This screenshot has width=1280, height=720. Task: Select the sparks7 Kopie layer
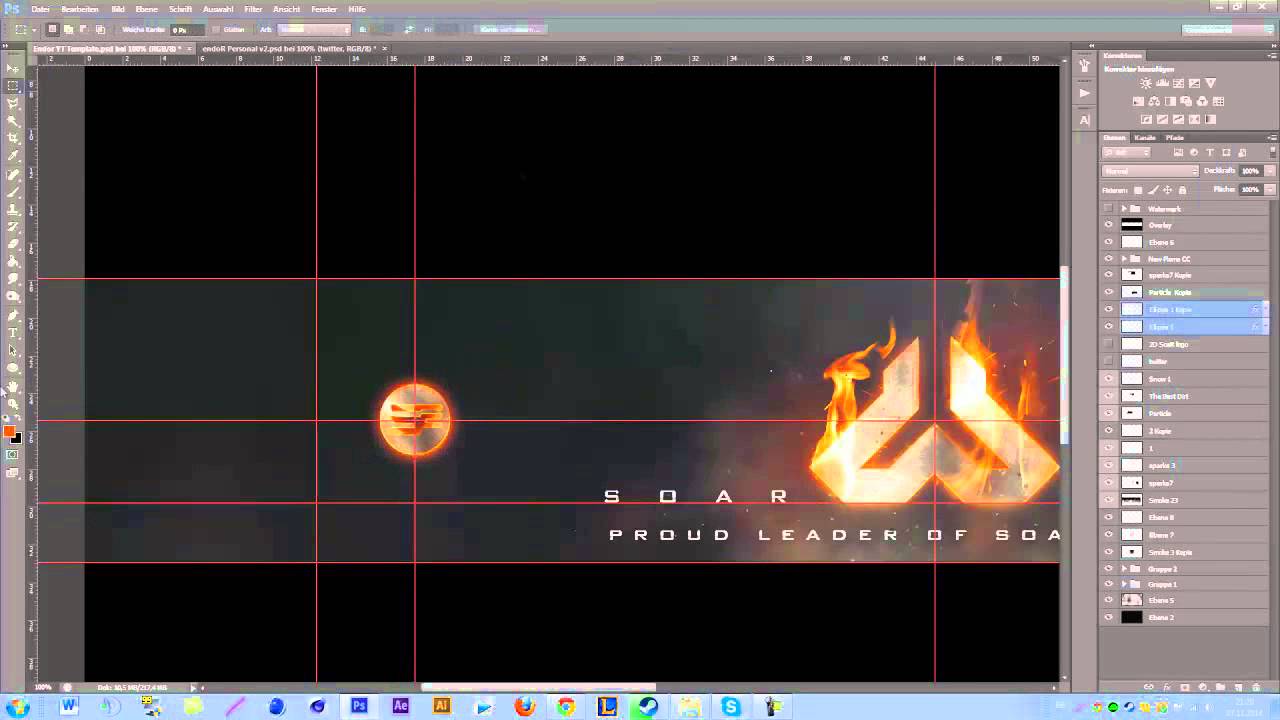tap(1186, 275)
